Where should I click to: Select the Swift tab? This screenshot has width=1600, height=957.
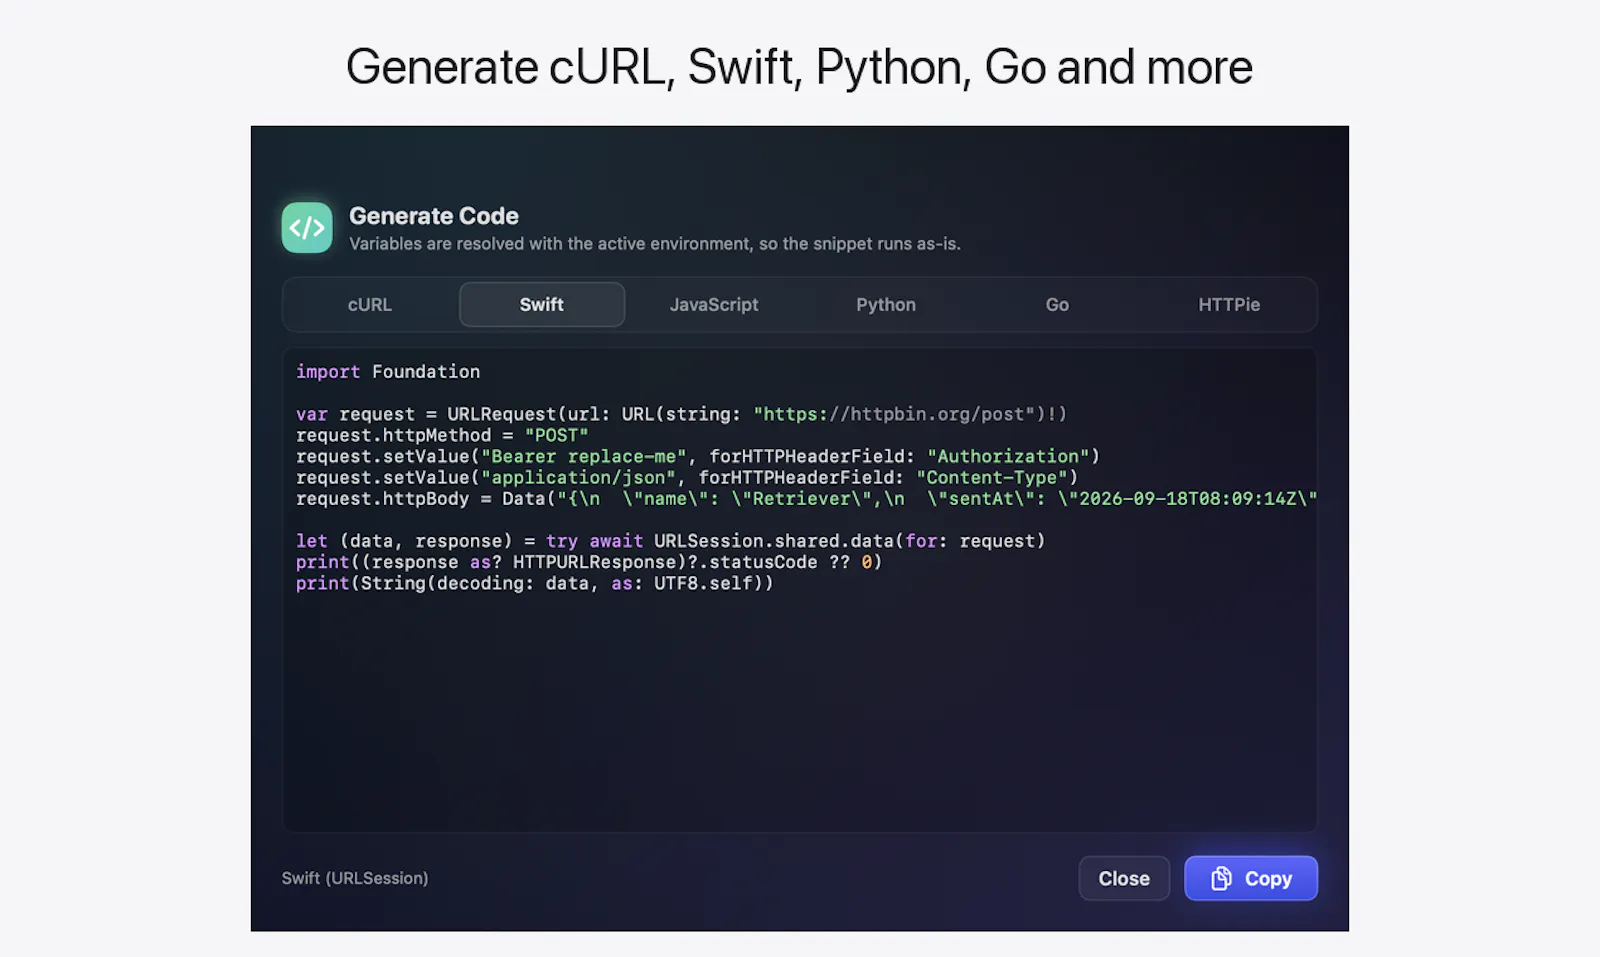(542, 305)
